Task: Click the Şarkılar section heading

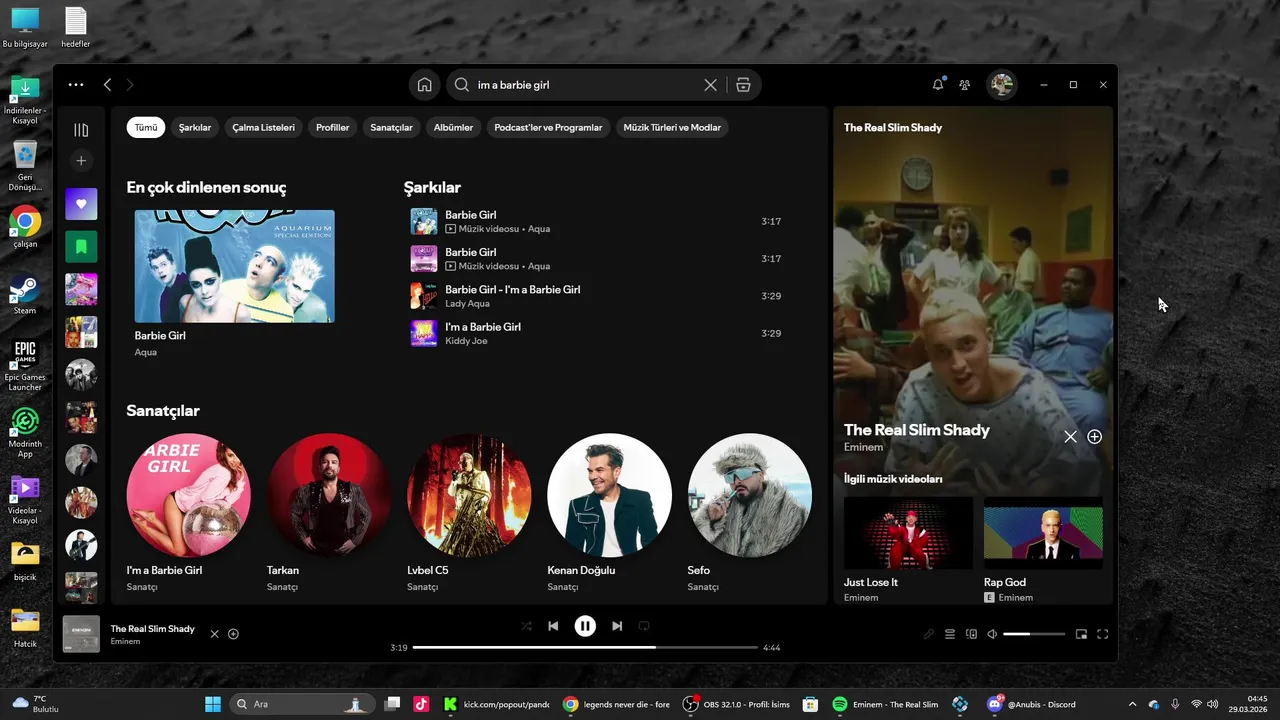Action: tap(432, 188)
